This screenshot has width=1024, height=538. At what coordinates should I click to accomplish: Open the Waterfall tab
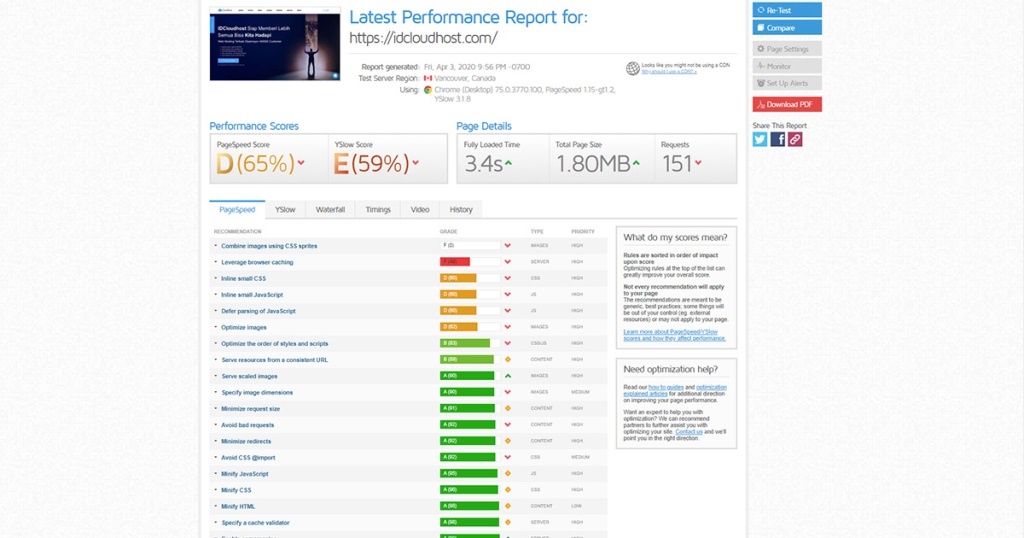point(330,210)
